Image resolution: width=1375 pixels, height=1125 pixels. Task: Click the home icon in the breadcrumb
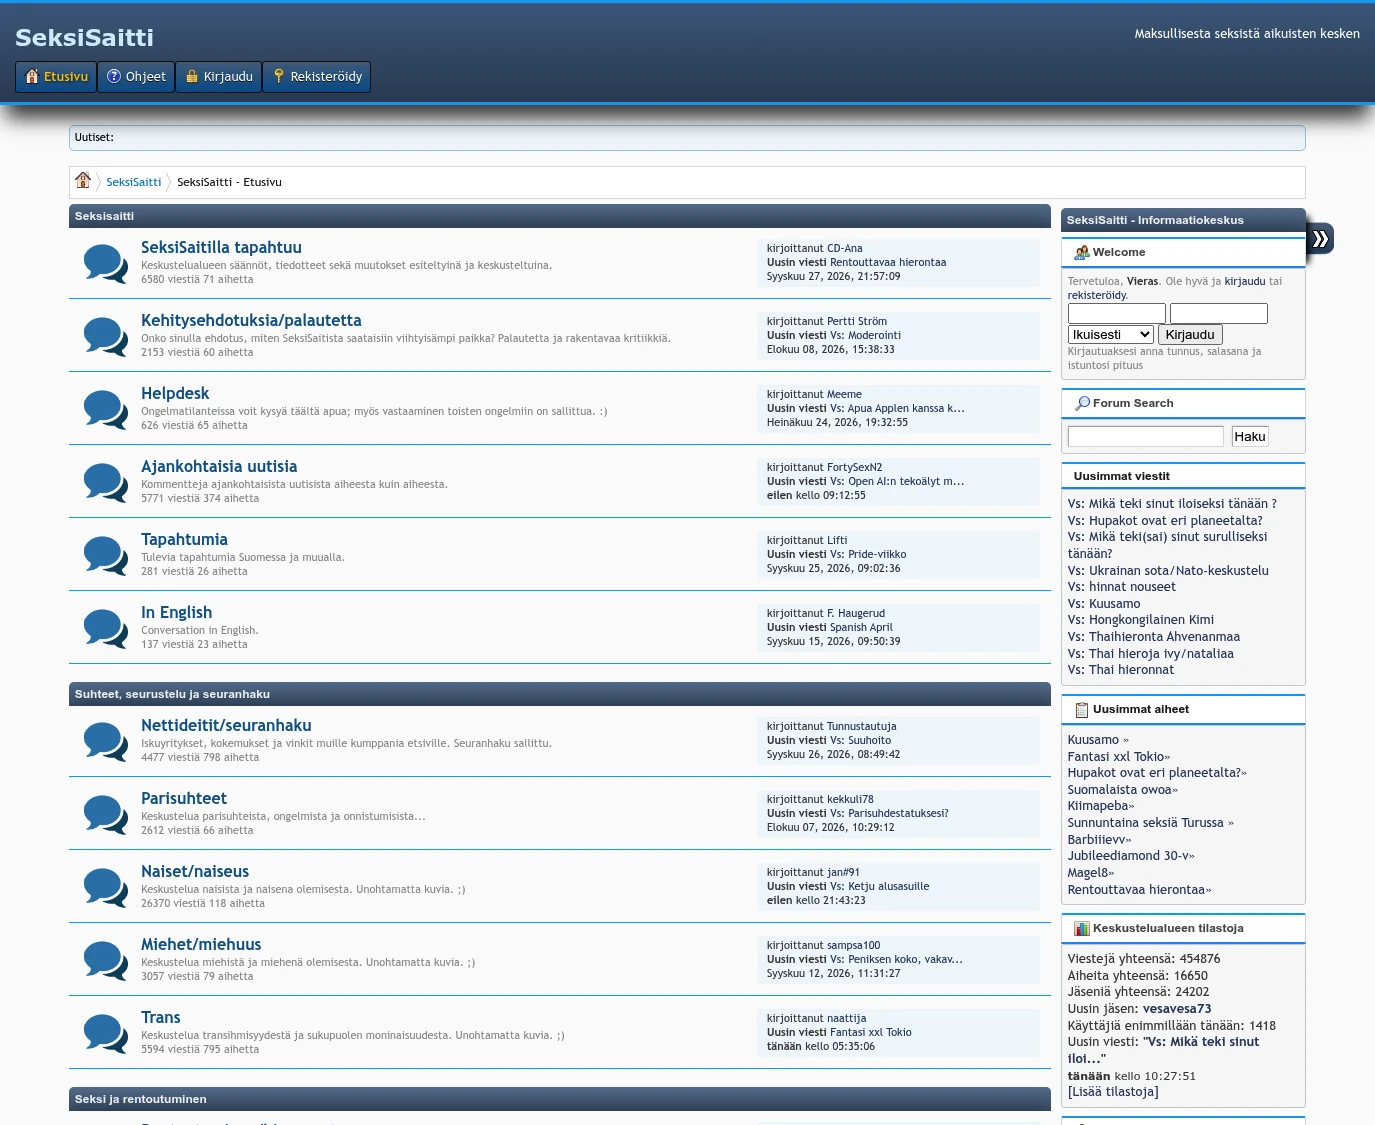(83, 180)
